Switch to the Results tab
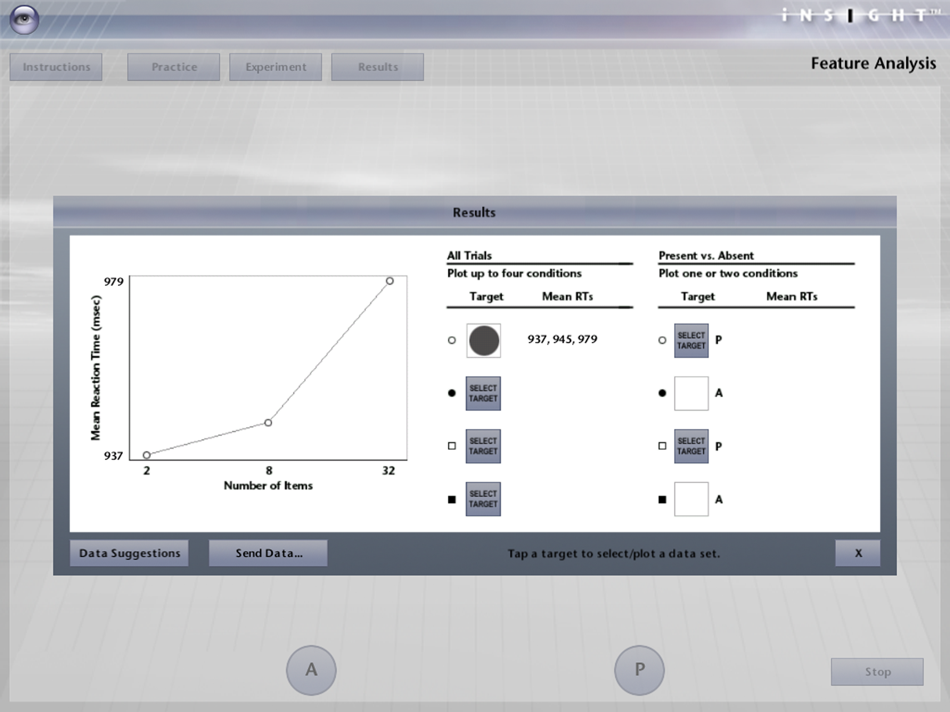This screenshot has width=950, height=712. pyautogui.click(x=377, y=67)
